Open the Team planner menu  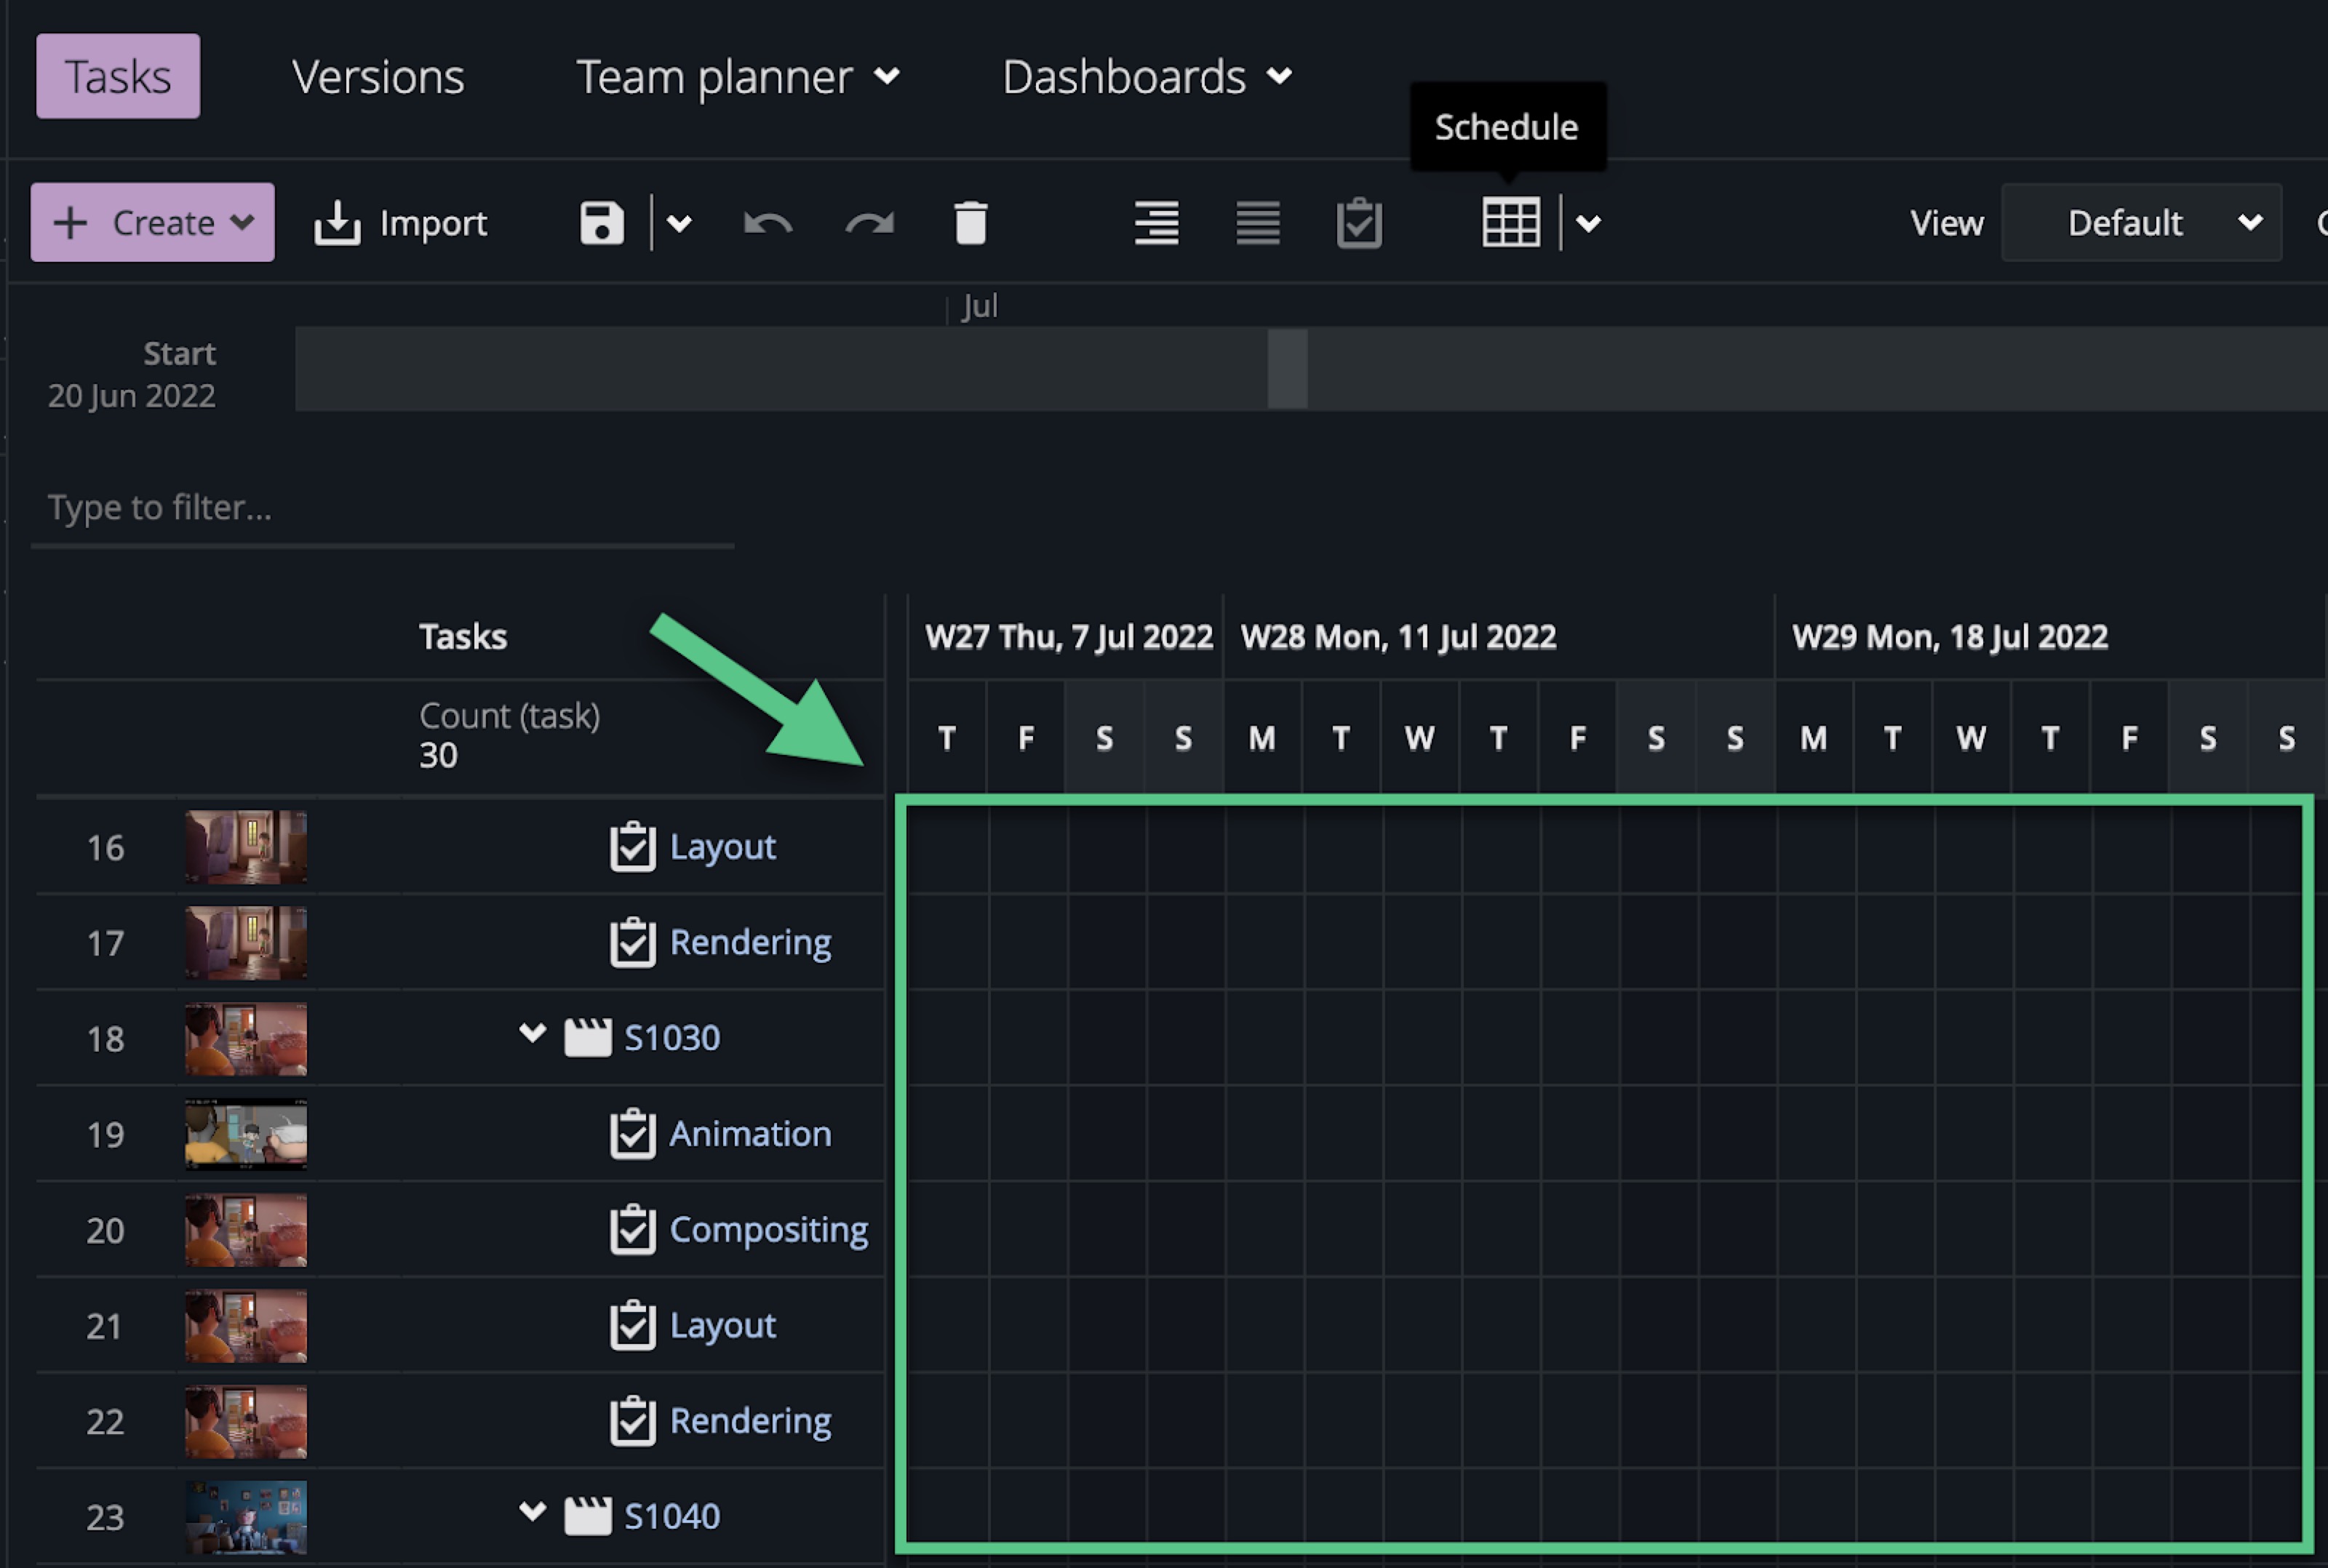click(737, 77)
